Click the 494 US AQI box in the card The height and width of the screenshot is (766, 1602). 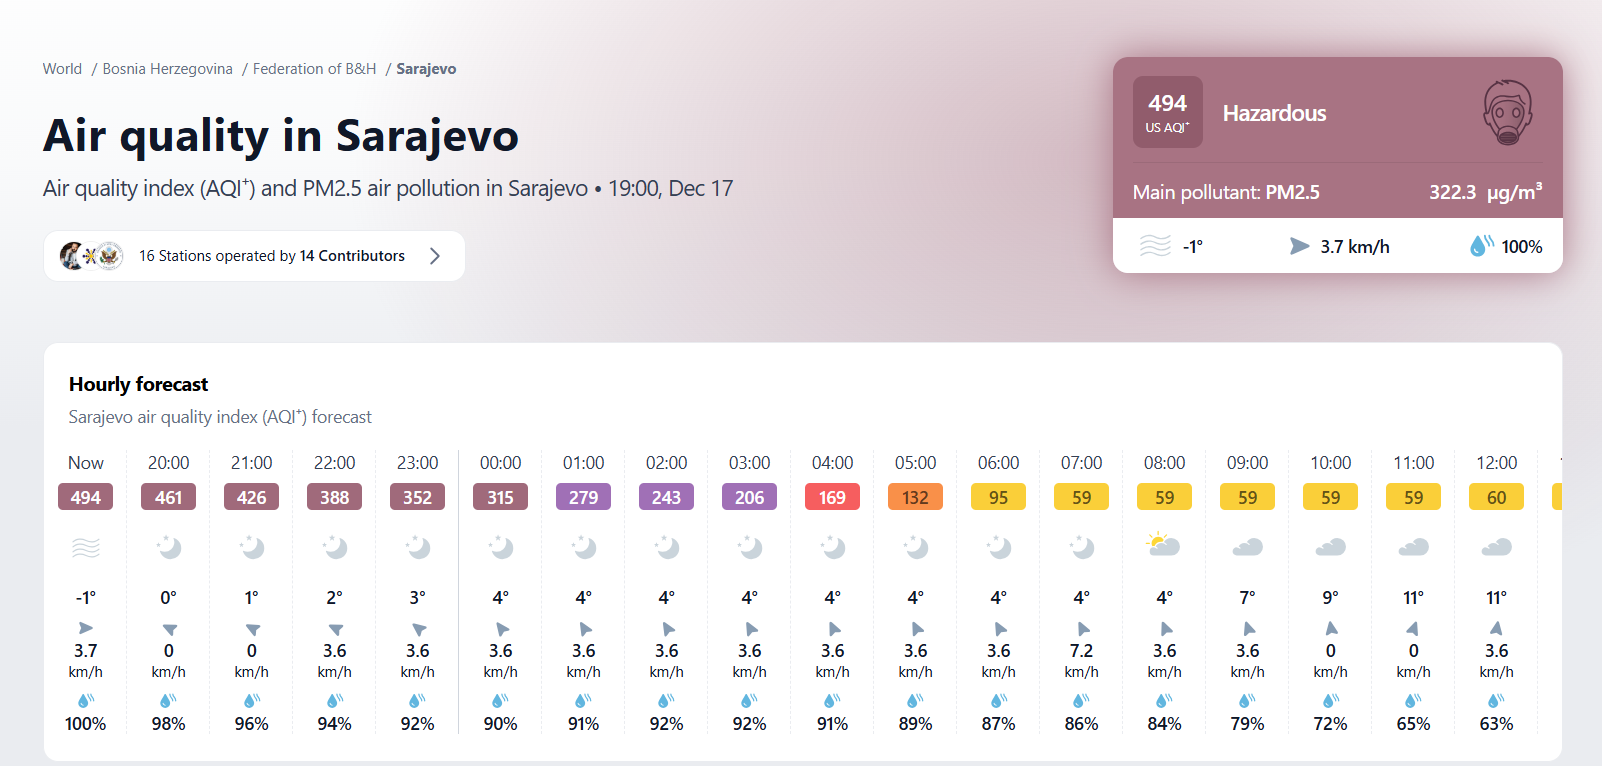point(1167,112)
